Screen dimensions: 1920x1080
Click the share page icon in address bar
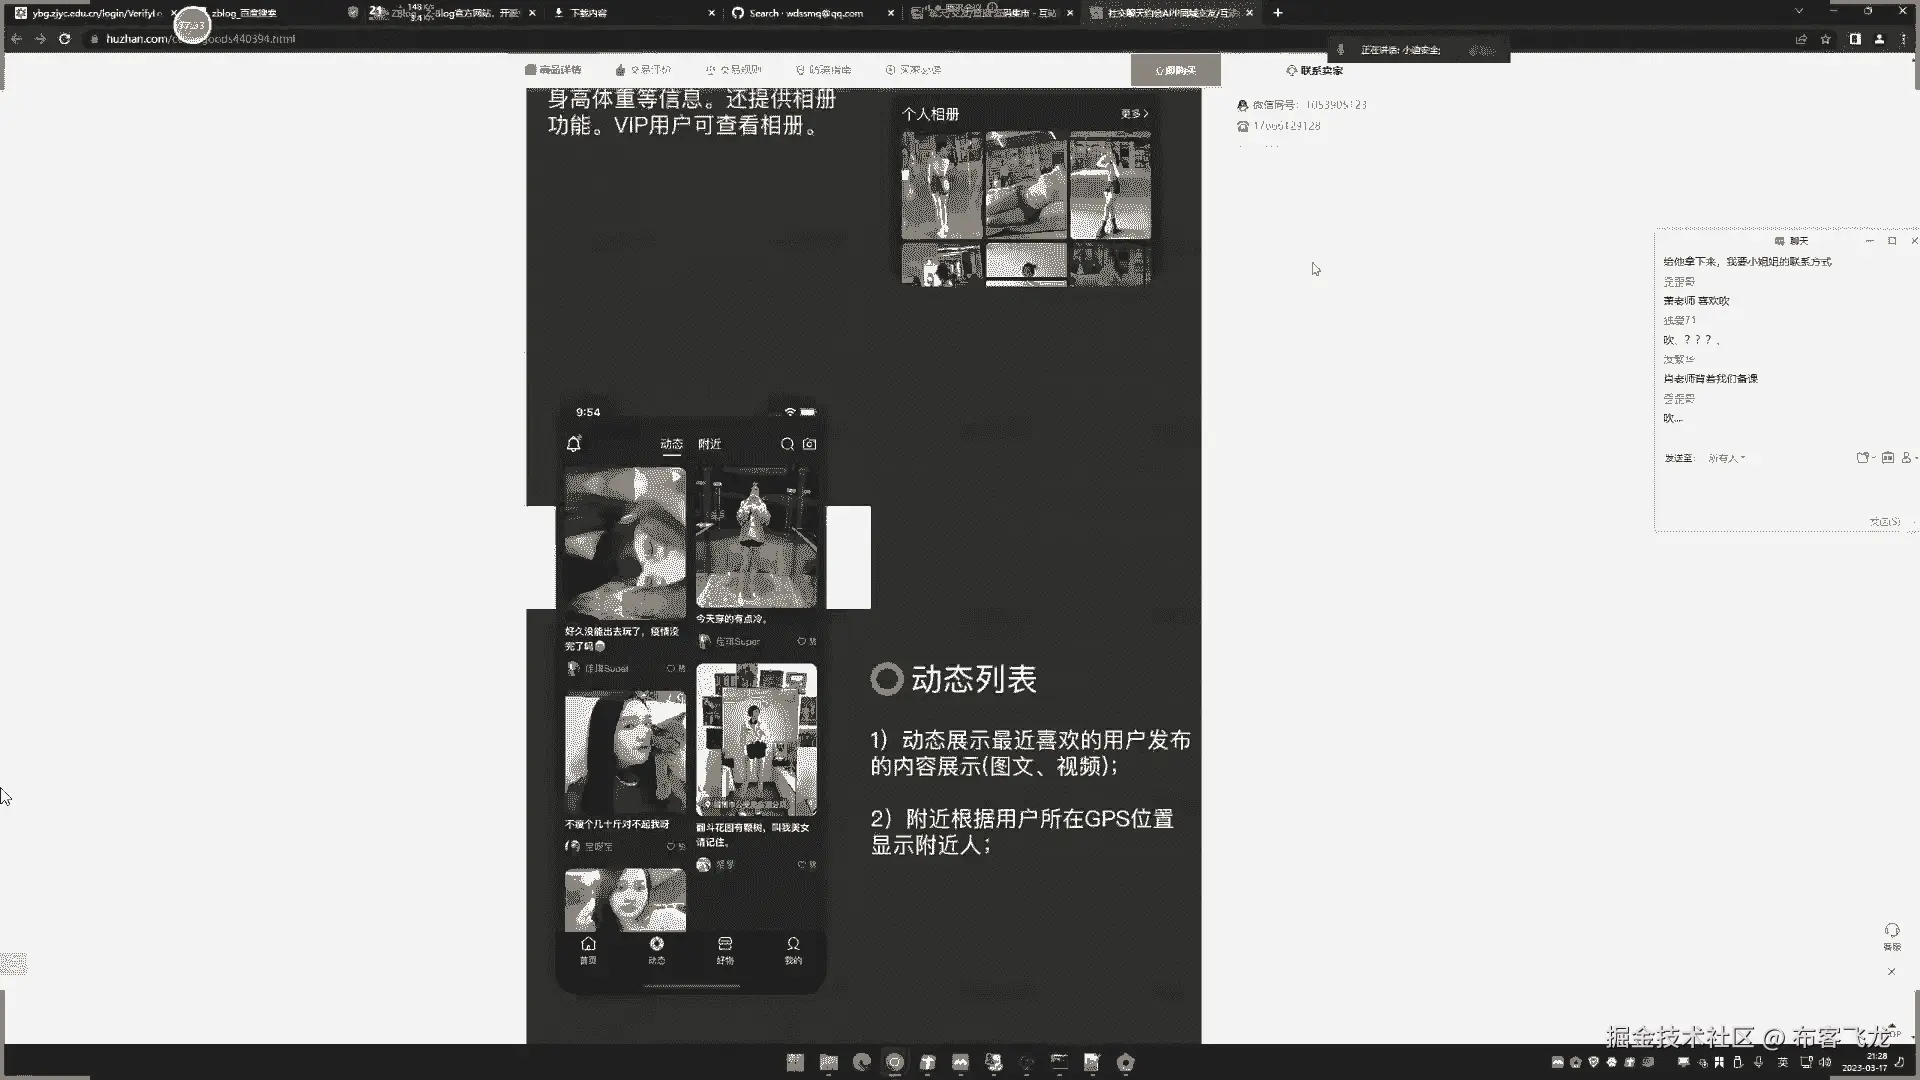[x=1801, y=39]
